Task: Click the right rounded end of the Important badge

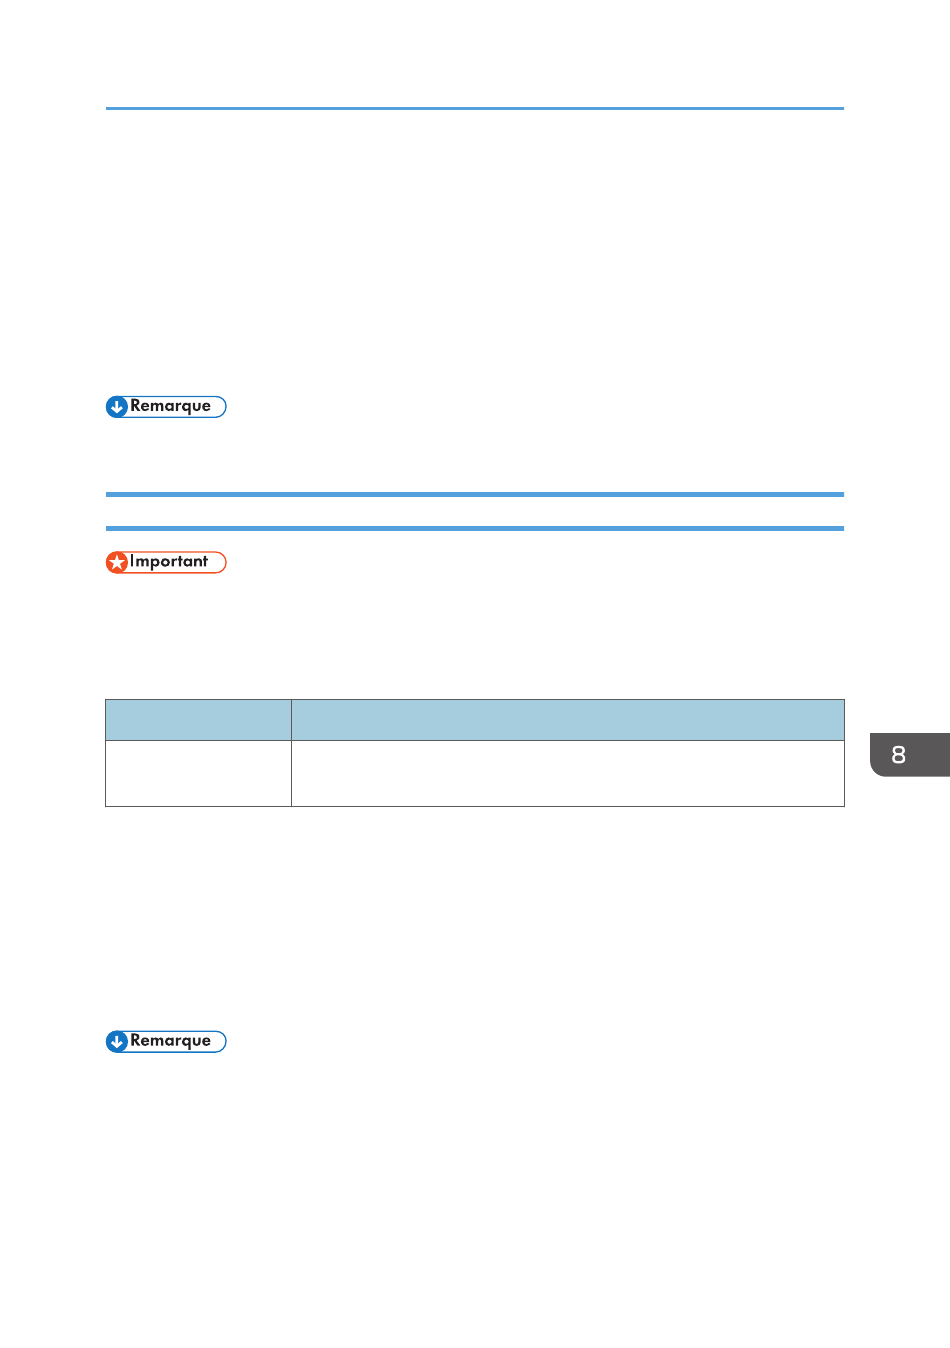Action: pos(219,562)
